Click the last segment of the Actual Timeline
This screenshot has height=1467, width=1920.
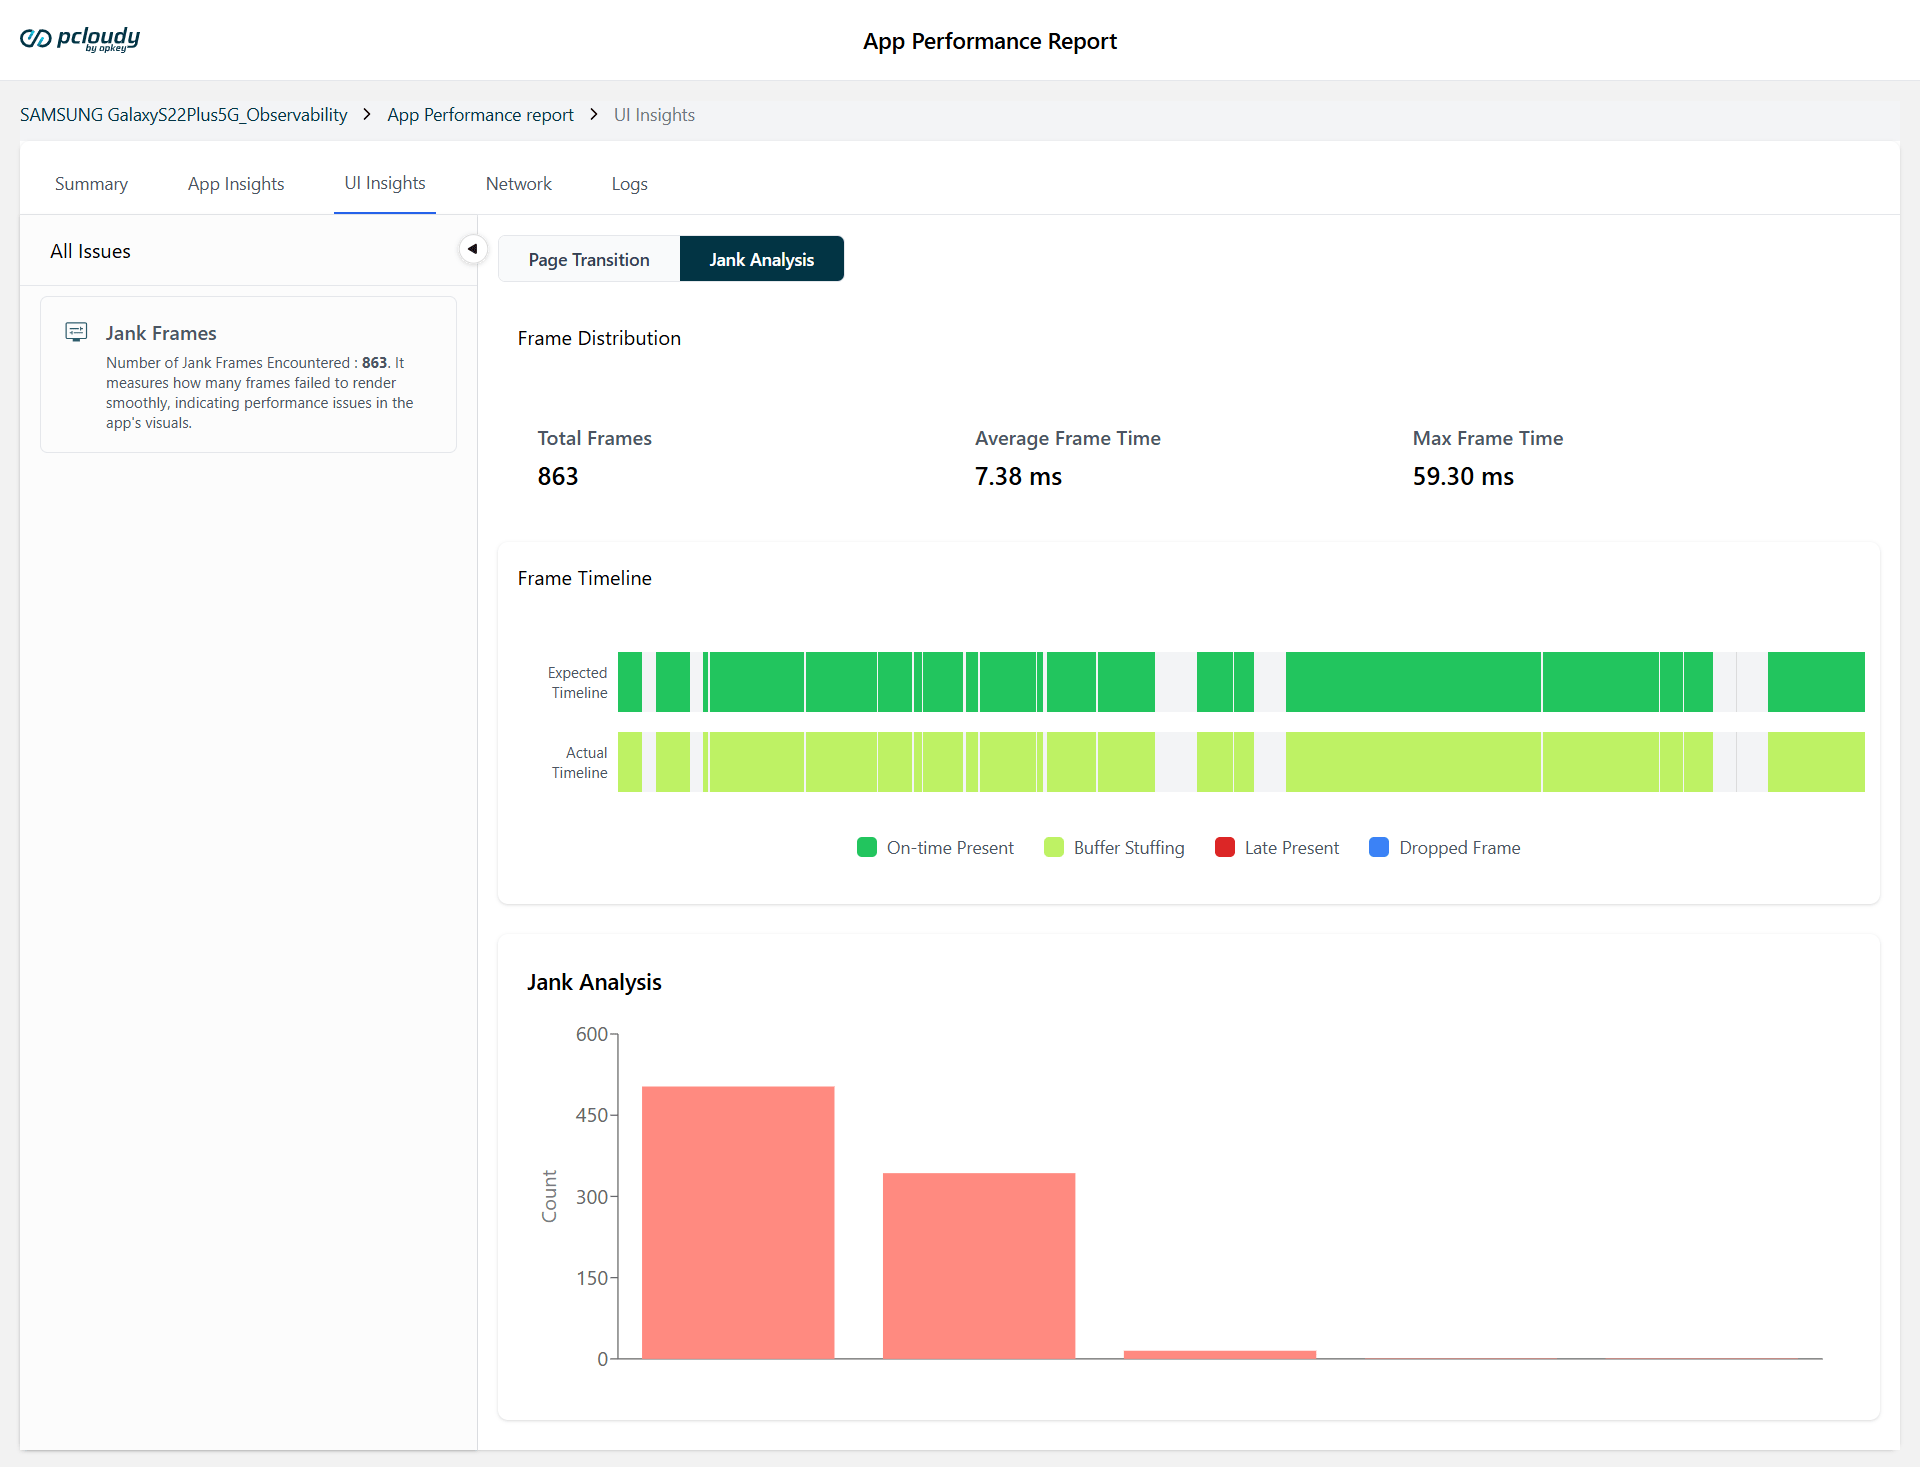click(1816, 762)
